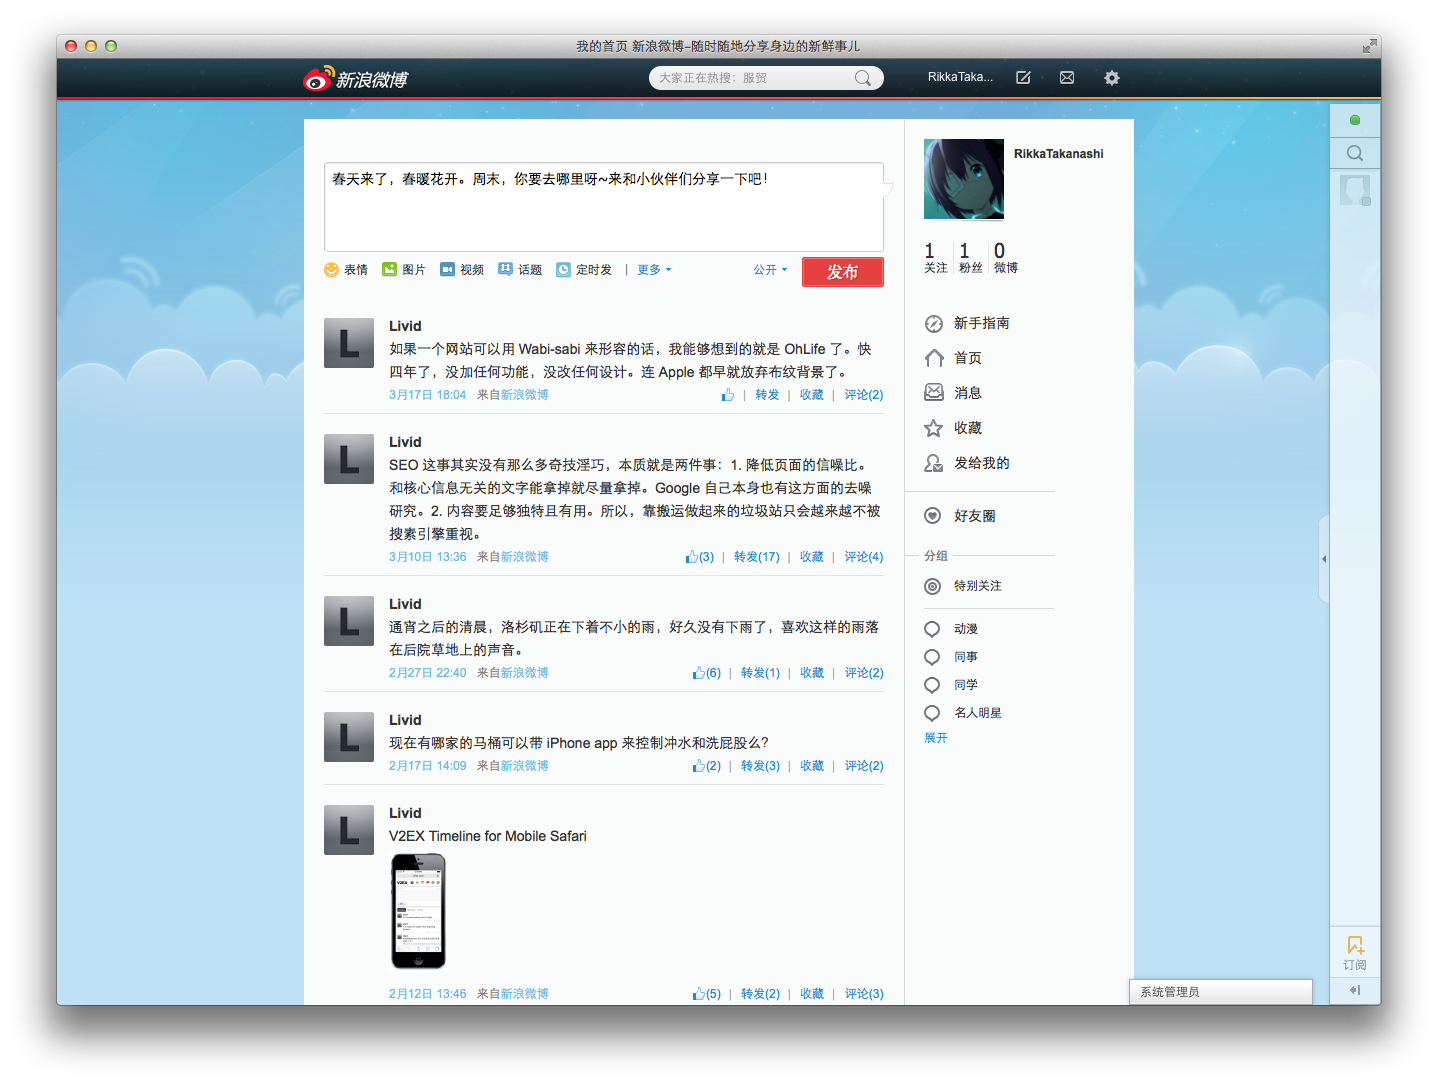The height and width of the screenshot is (1084, 1438).
Task: Go to 首页 in the sidebar
Action: click(x=954, y=358)
